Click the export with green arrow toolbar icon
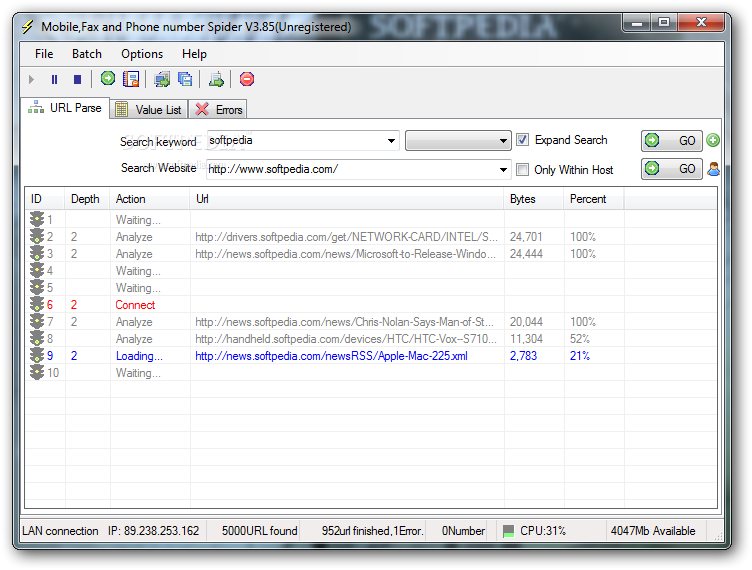 point(216,79)
